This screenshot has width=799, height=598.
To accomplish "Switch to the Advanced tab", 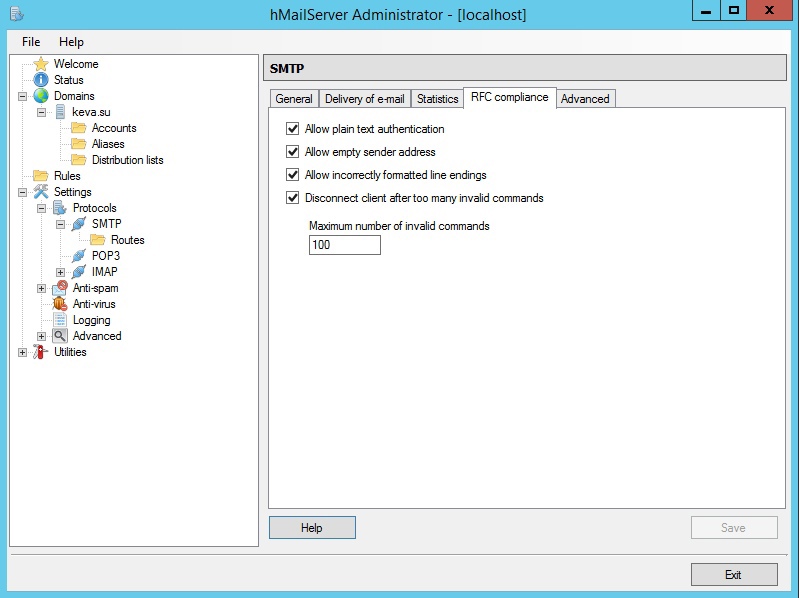I will point(585,99).
